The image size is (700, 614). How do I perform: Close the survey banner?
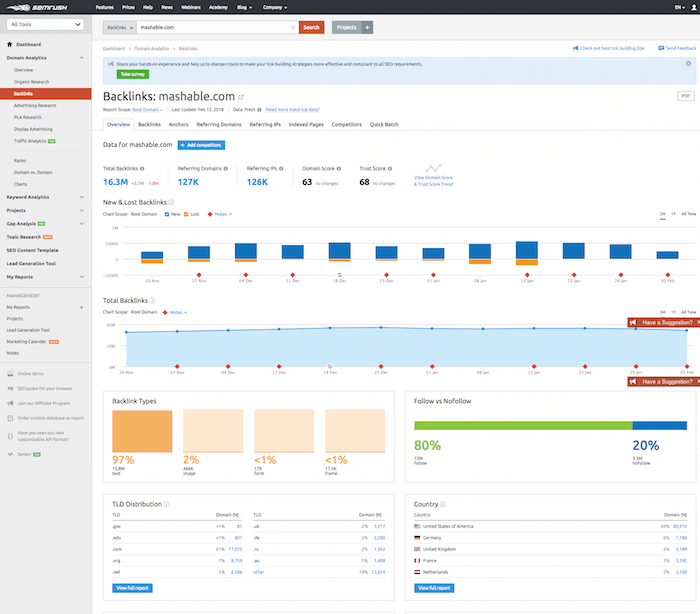pos(688,64)
